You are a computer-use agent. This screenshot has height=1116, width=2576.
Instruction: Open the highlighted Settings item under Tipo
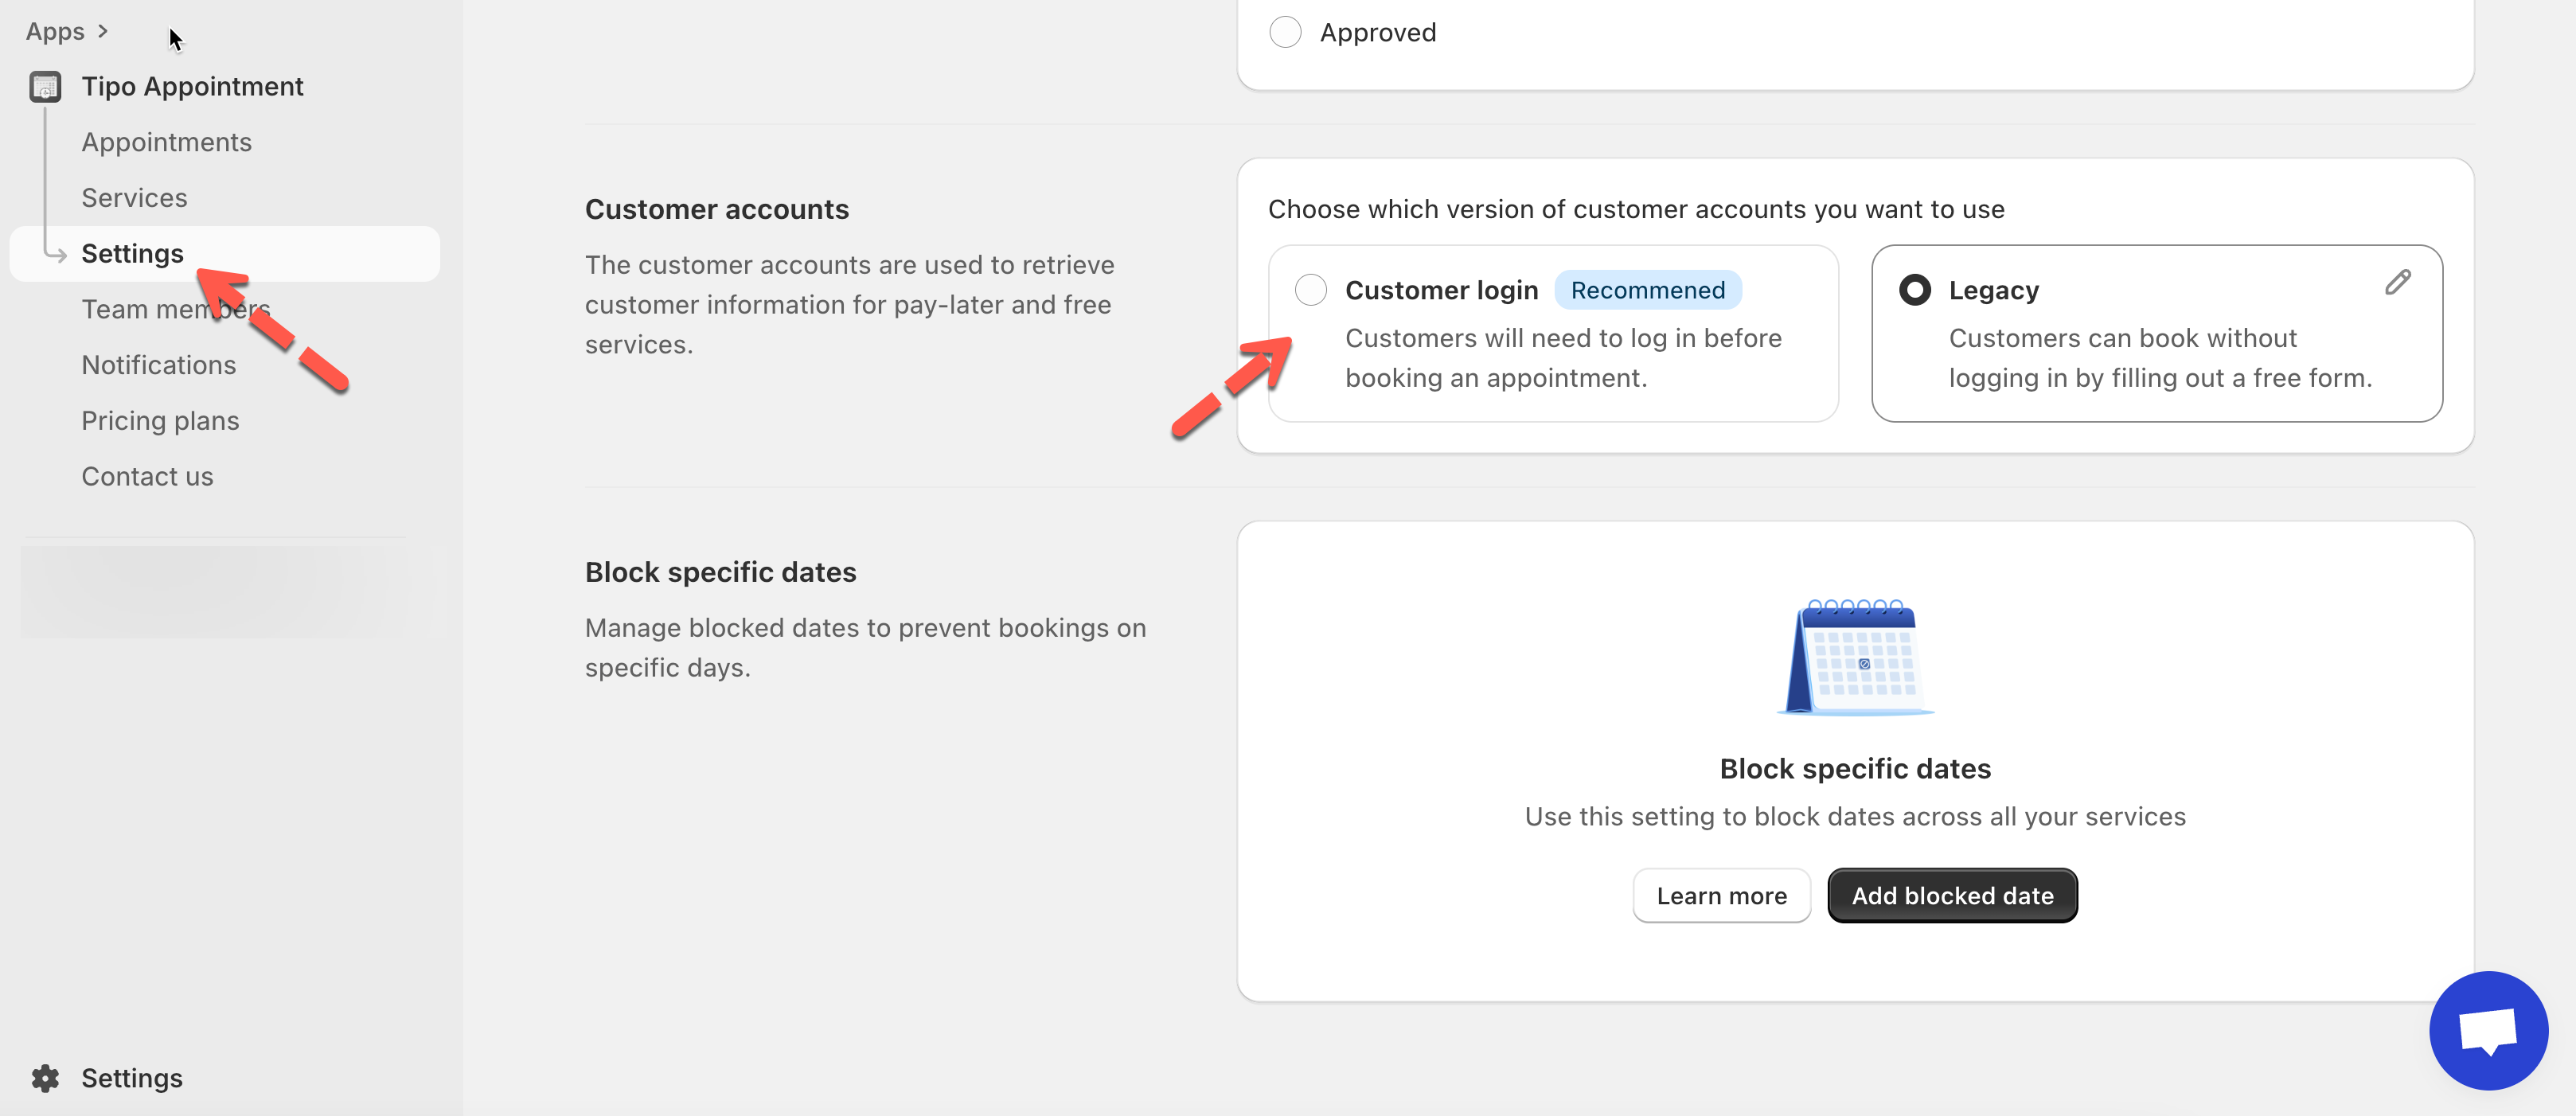point(132,254)
